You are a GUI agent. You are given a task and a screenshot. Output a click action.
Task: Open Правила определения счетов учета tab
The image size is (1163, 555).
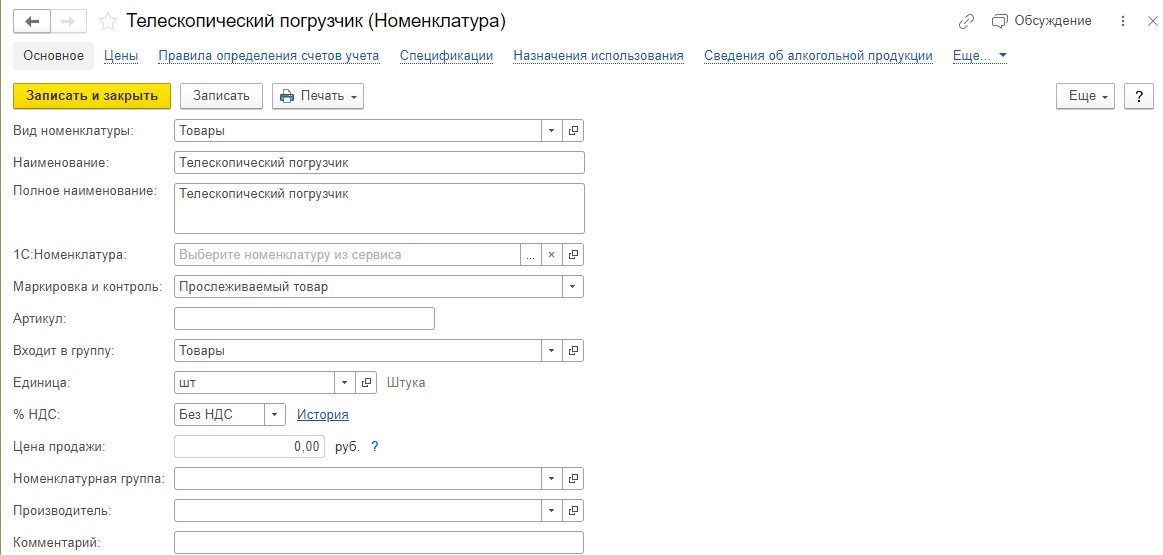[269, 56]
